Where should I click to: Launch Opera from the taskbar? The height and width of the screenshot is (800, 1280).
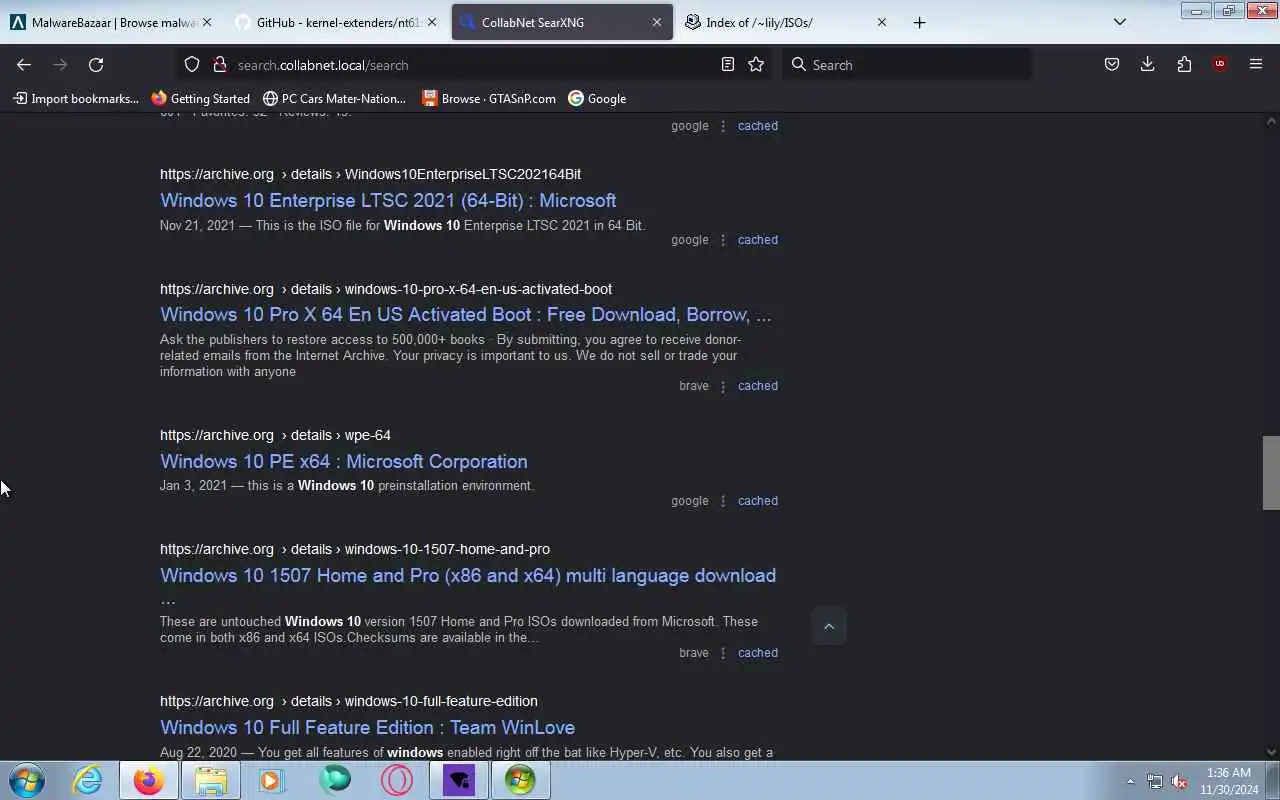(396, 780)
